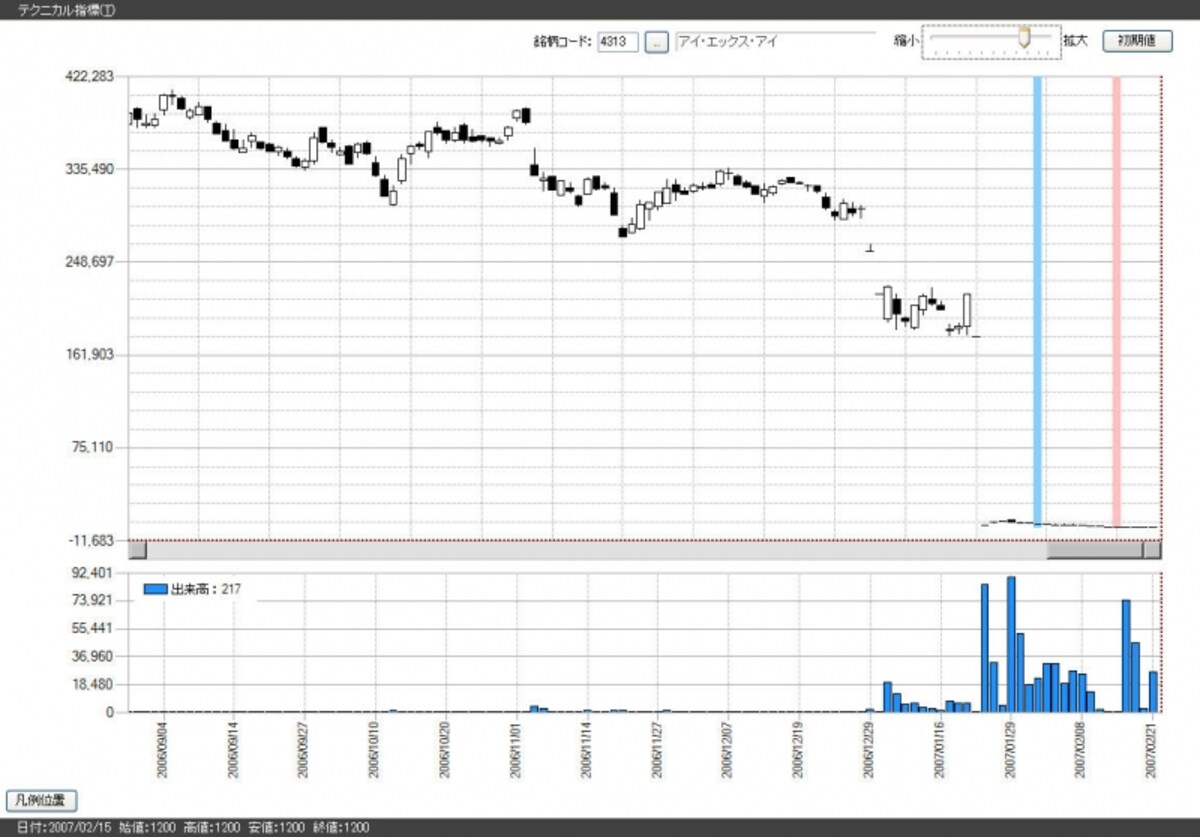The height and width of the screenshot is (837, 1200).
Task: Click the date label 2006/10/10
Action: click(x=375, y=752)
